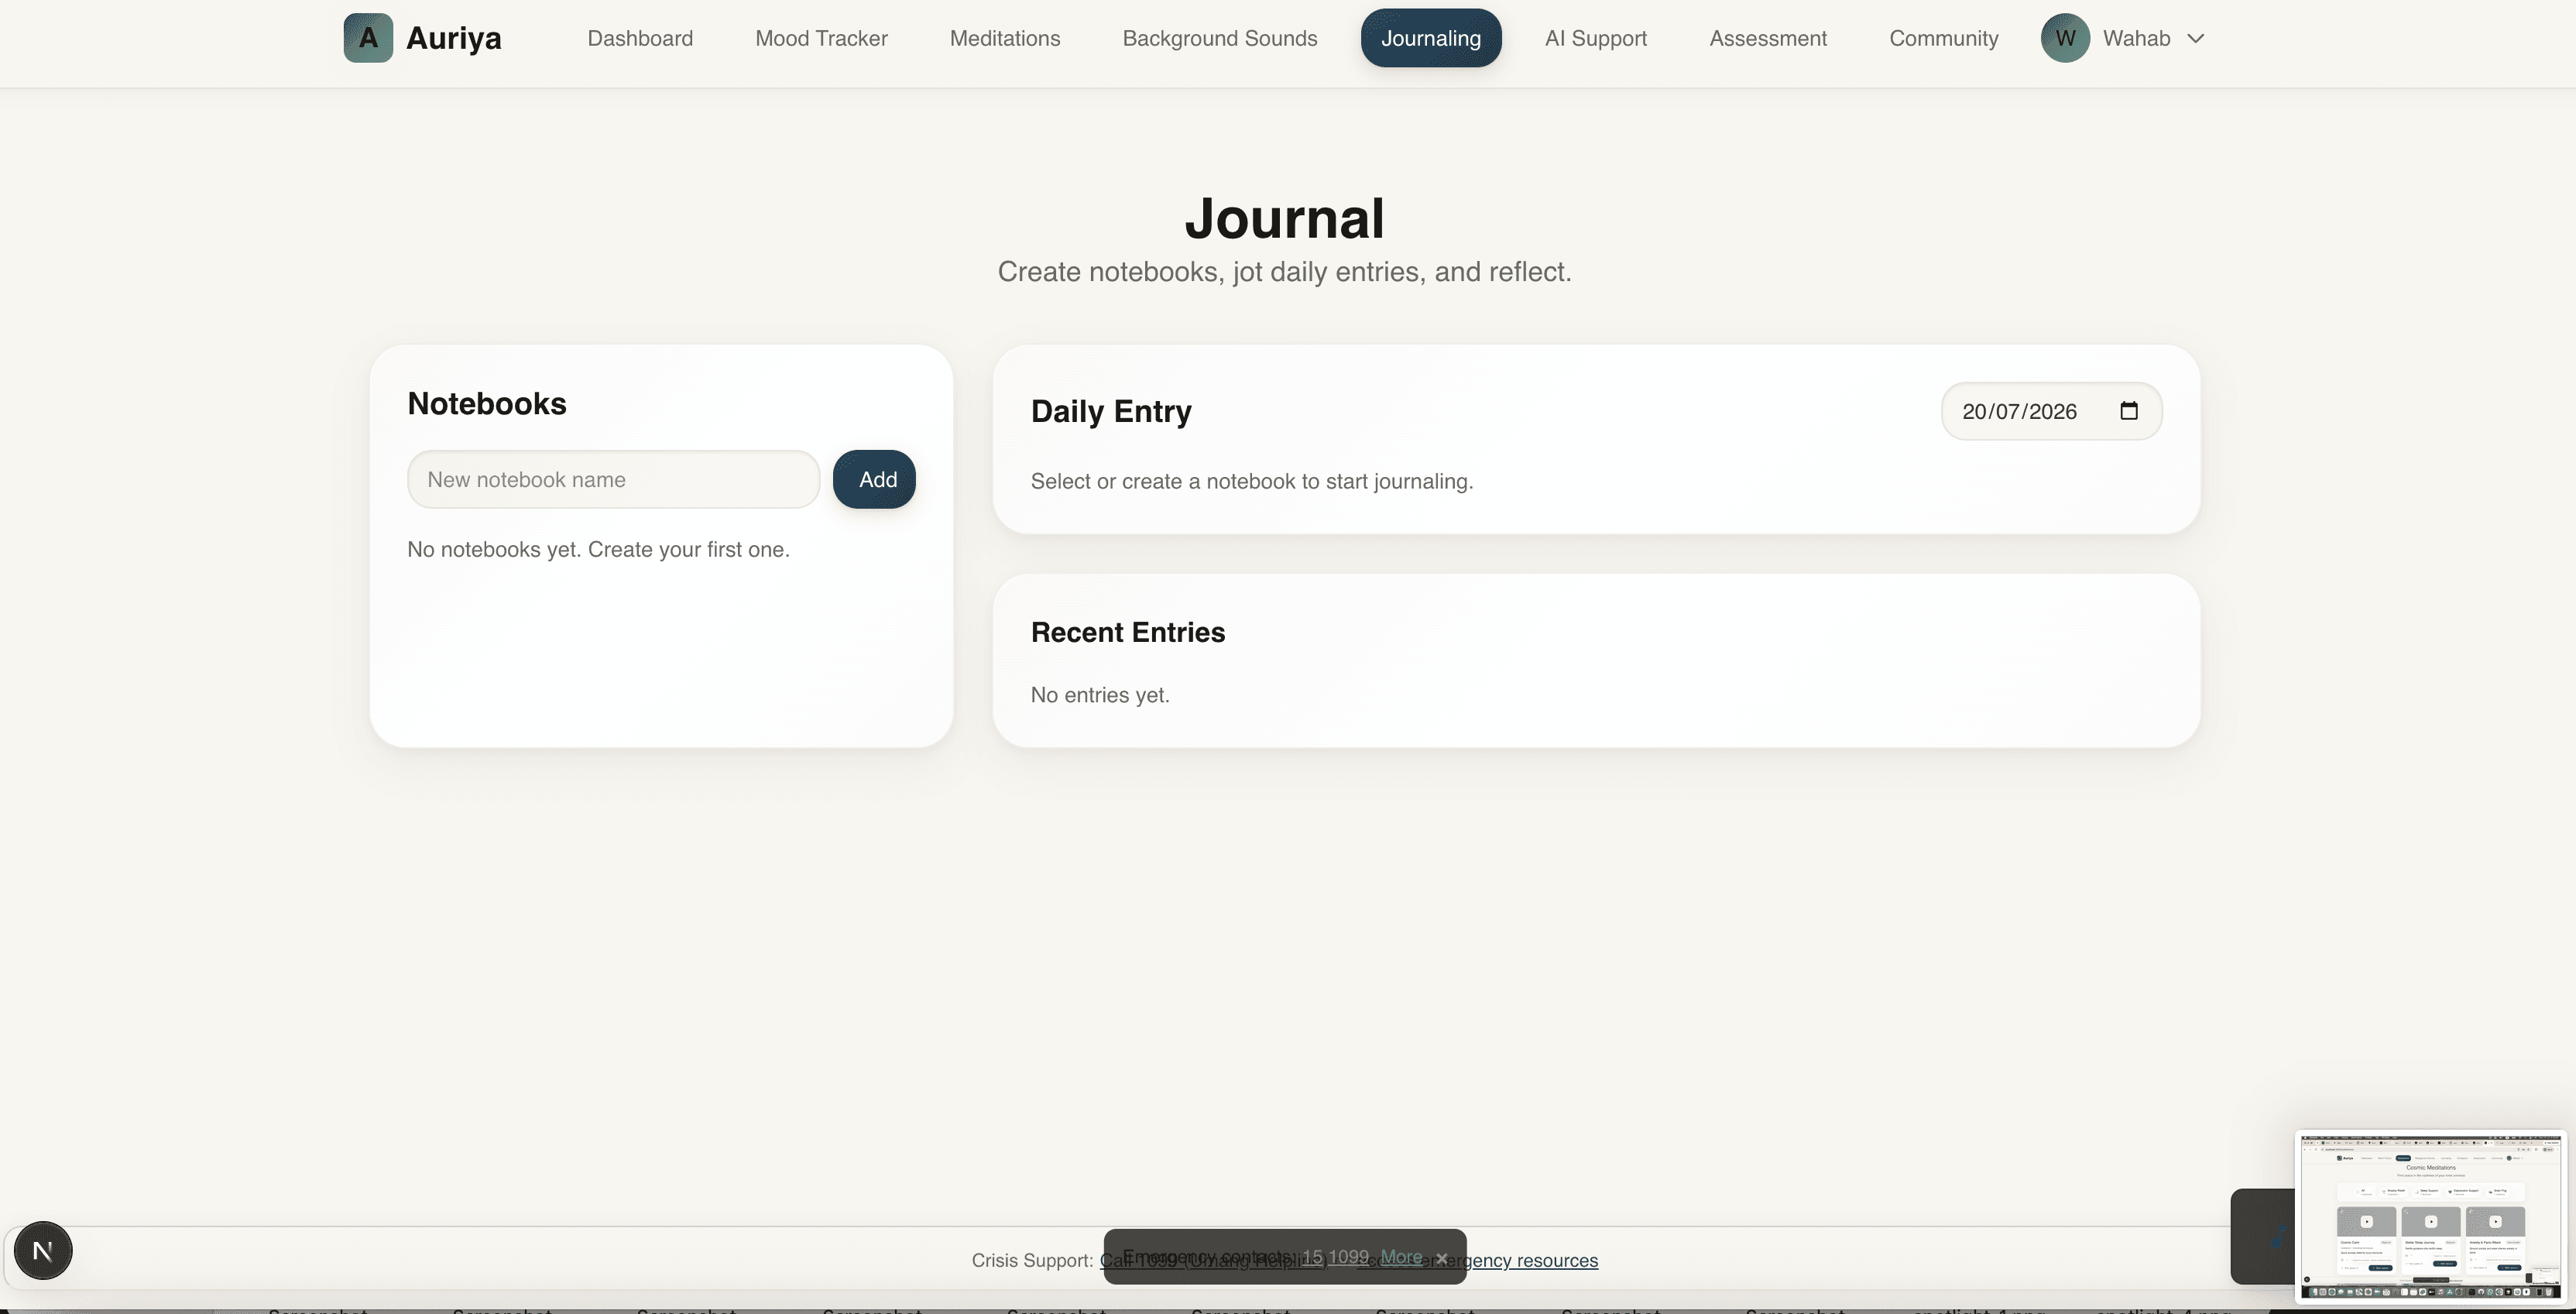Viewport: 2576px width, 1314px height.
Task: Click "No notebooks yet. Create your first one."
Action: tap(598, 549)
